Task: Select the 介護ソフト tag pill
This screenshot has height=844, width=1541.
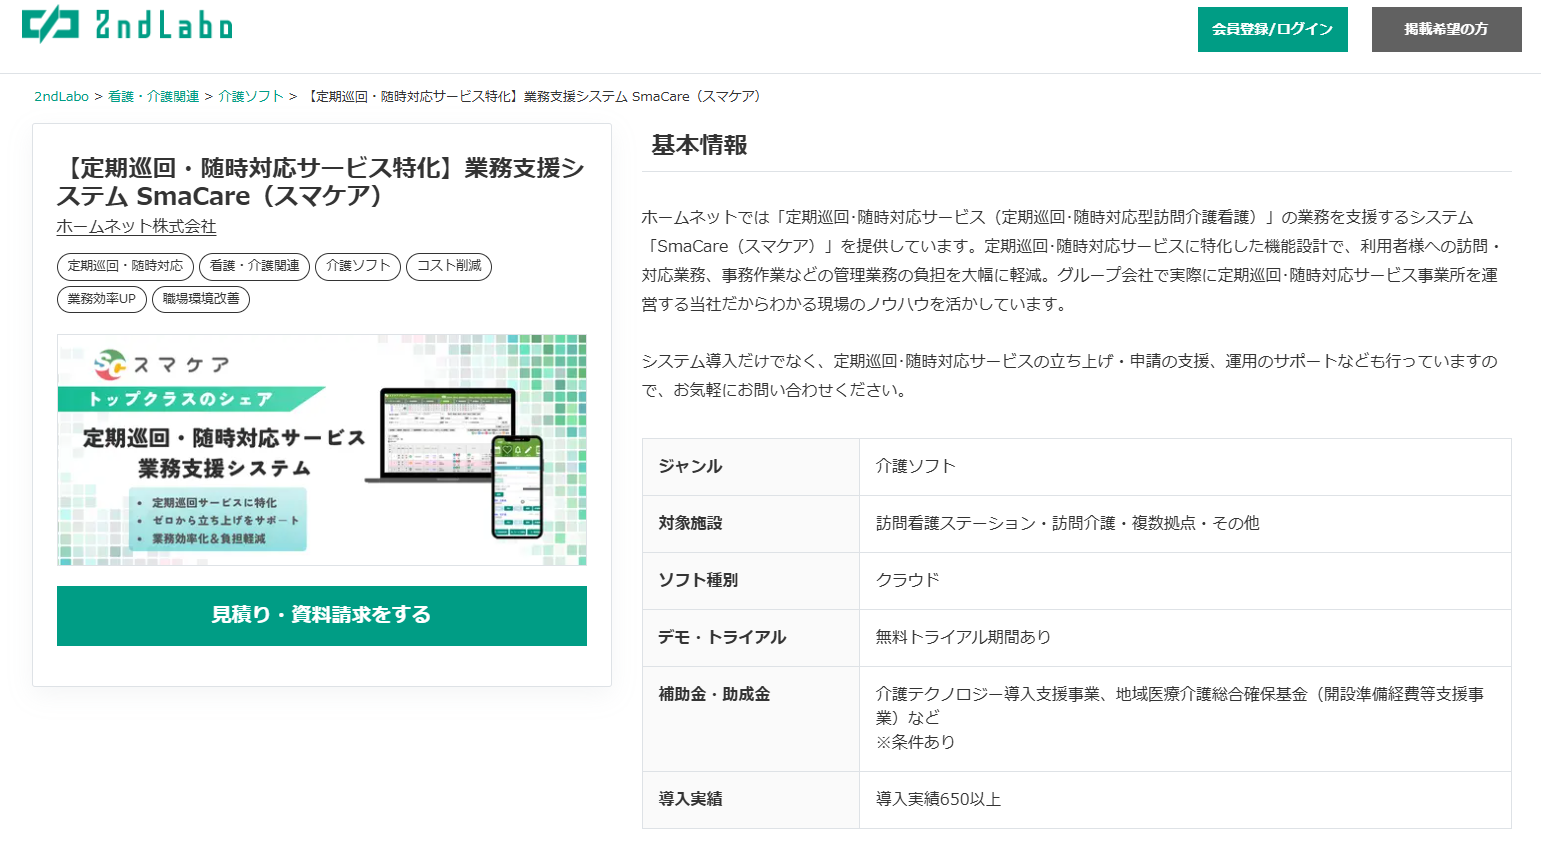Action: click(x=358, y=266)
